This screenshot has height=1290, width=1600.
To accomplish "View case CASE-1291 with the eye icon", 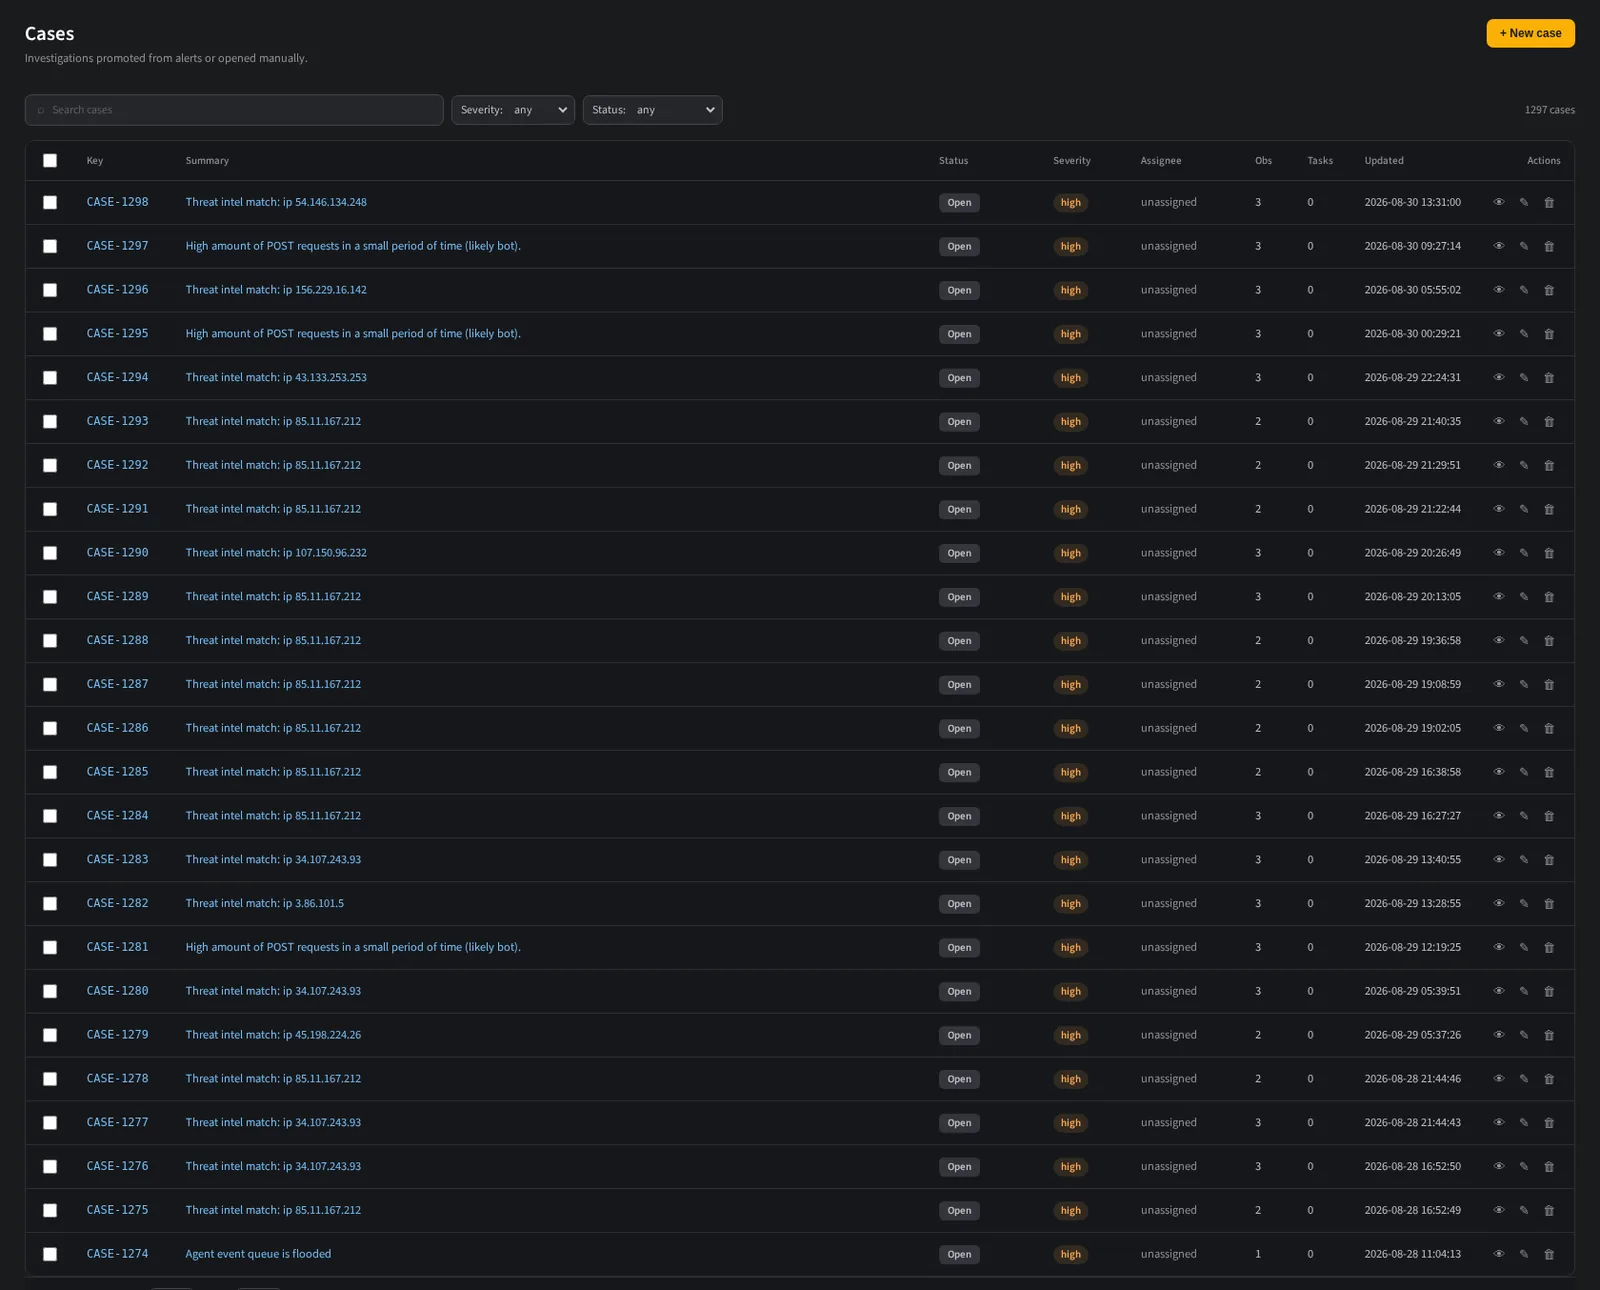I will point(1498,509).
